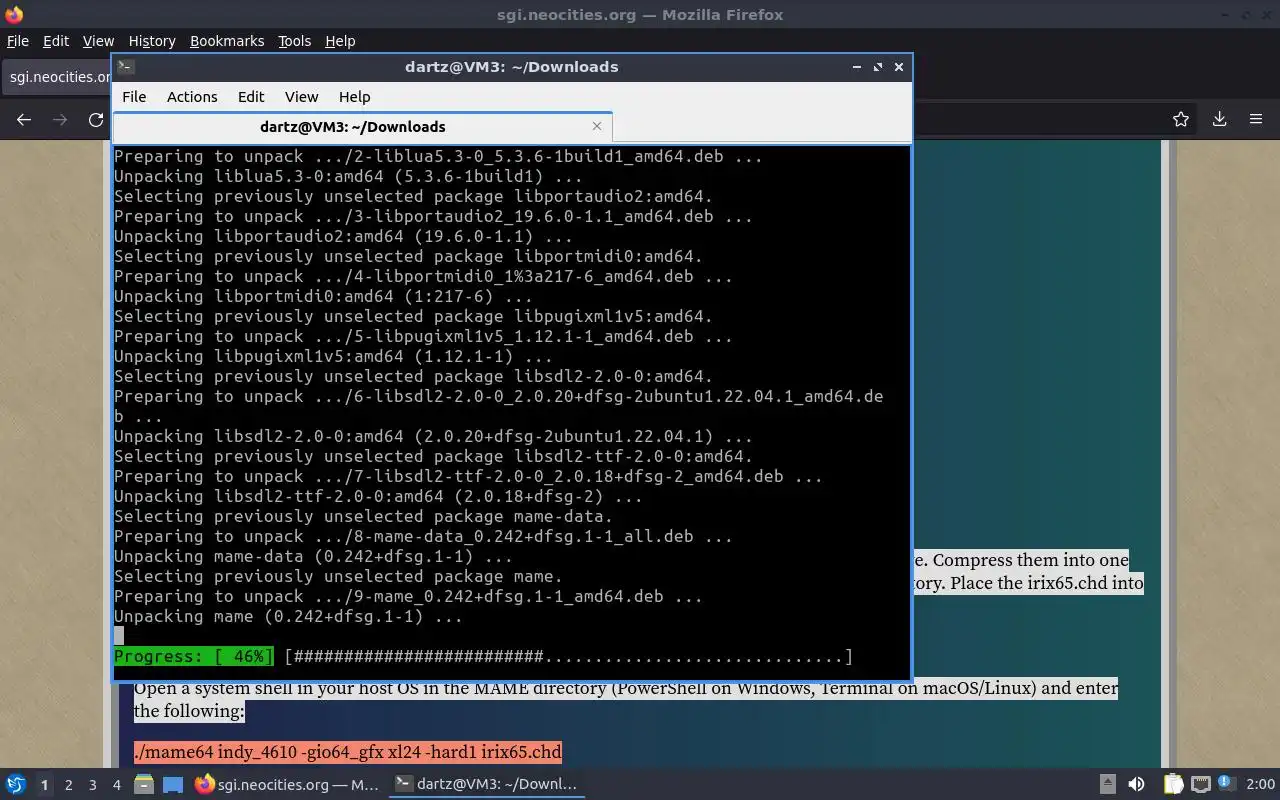Close the dartz@VM3 terminal tab
This screenshot has height=800, width=1280.
(597, 126)
